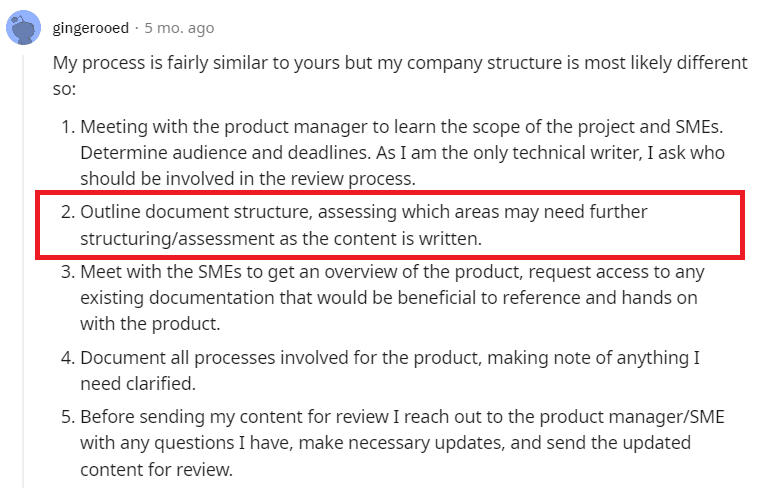Open the gingerooed username profile link

click(x=91, y=28)
